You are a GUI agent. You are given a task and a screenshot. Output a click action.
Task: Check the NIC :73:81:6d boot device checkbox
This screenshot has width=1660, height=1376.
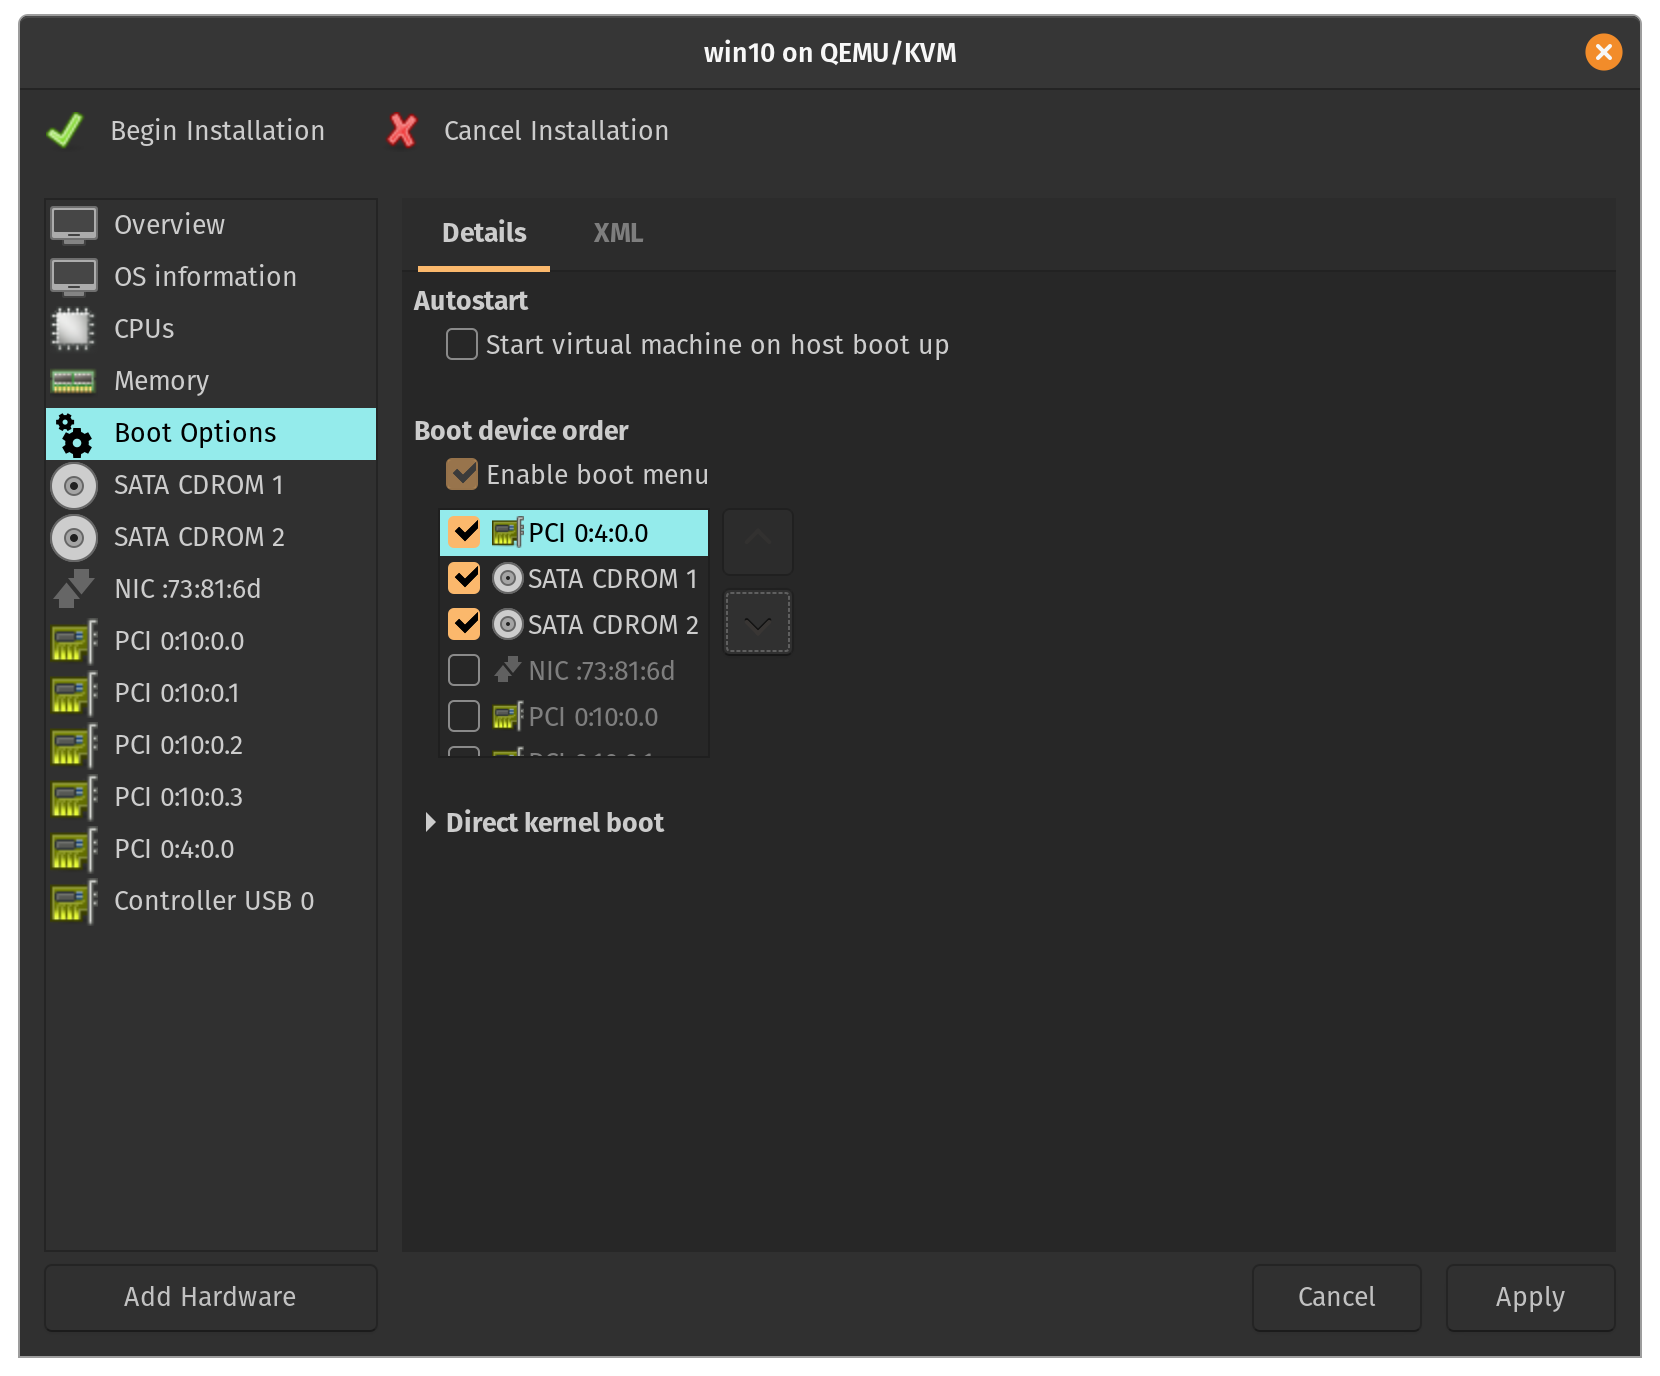(464, 671)
